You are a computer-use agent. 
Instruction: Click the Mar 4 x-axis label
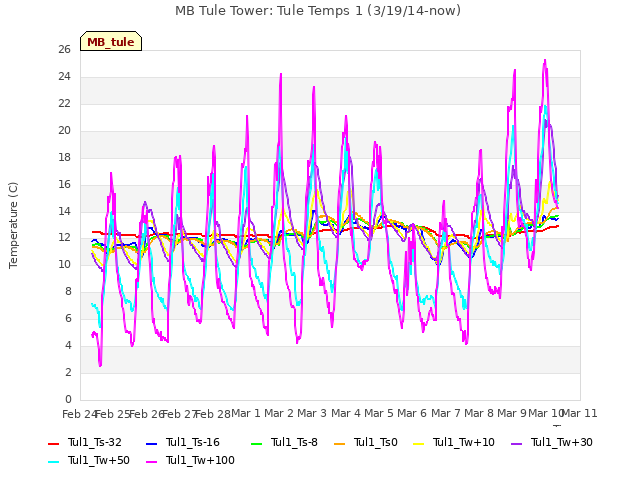click(346, 413)
